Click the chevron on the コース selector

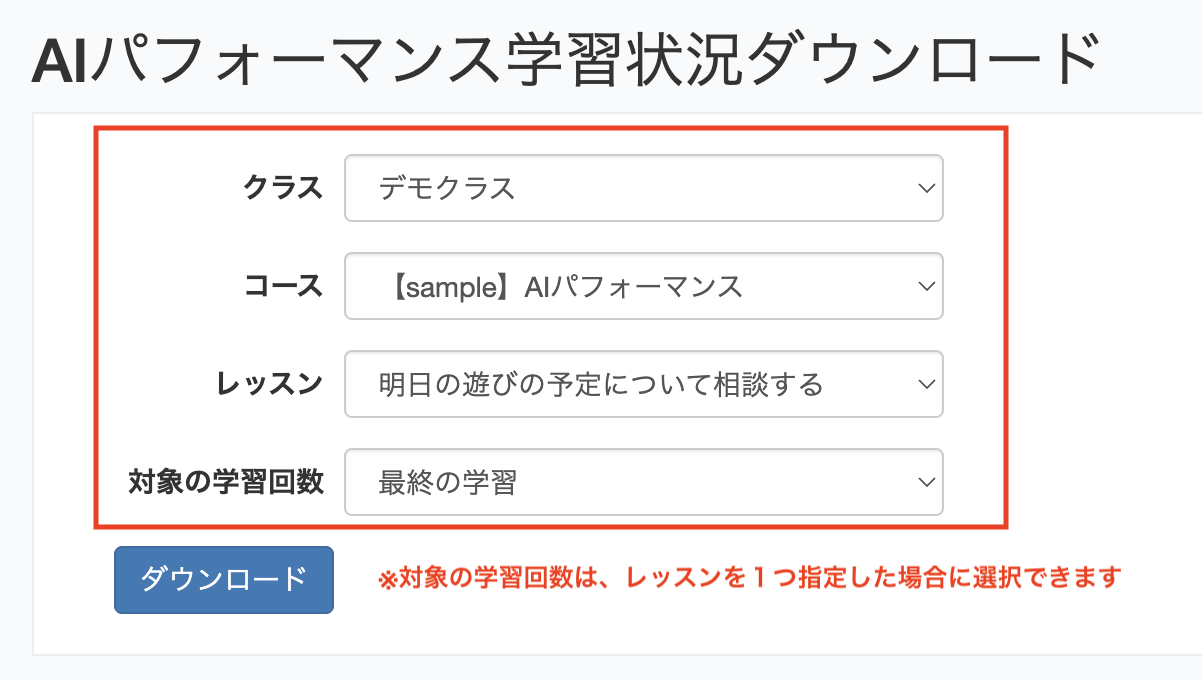[925, 286]
